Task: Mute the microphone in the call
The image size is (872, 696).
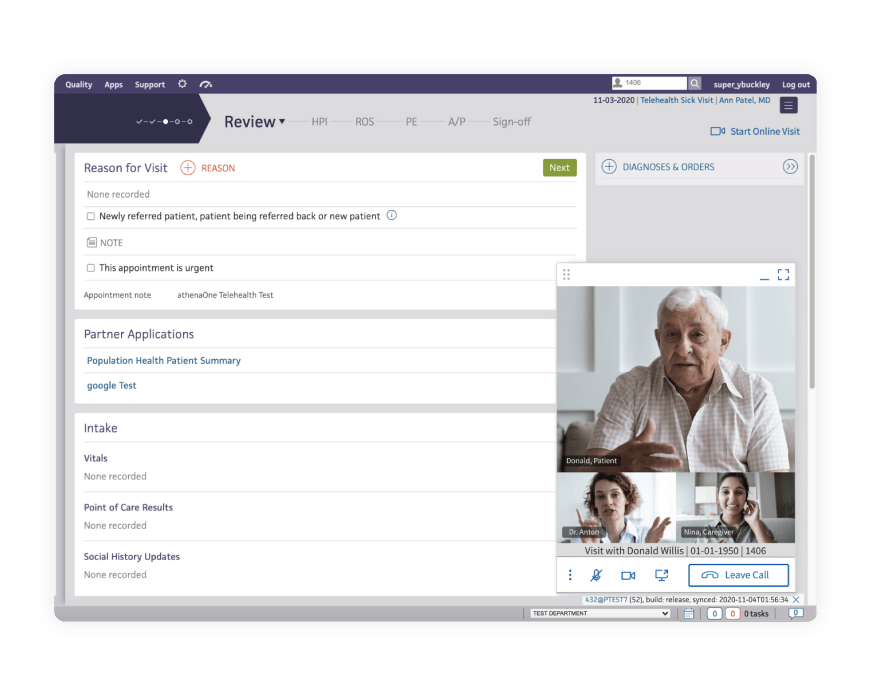Action: coord(596,575)
